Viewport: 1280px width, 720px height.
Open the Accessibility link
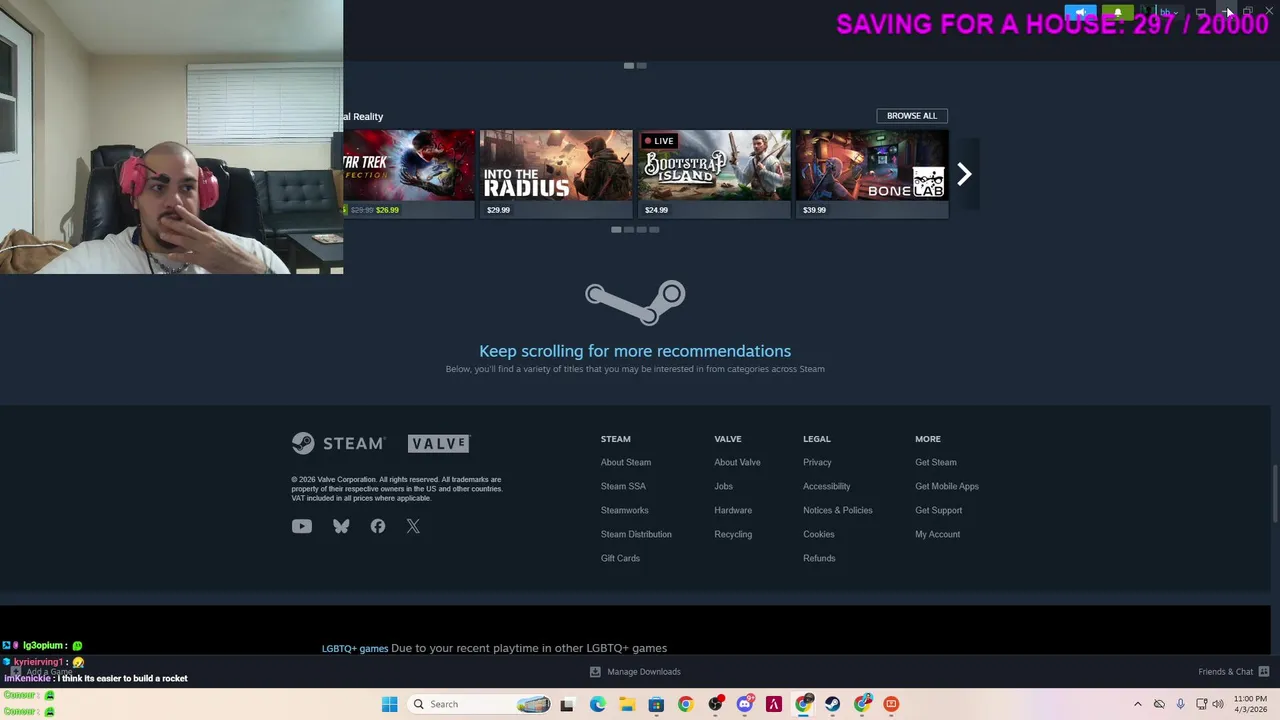click(x=826, y=486)
